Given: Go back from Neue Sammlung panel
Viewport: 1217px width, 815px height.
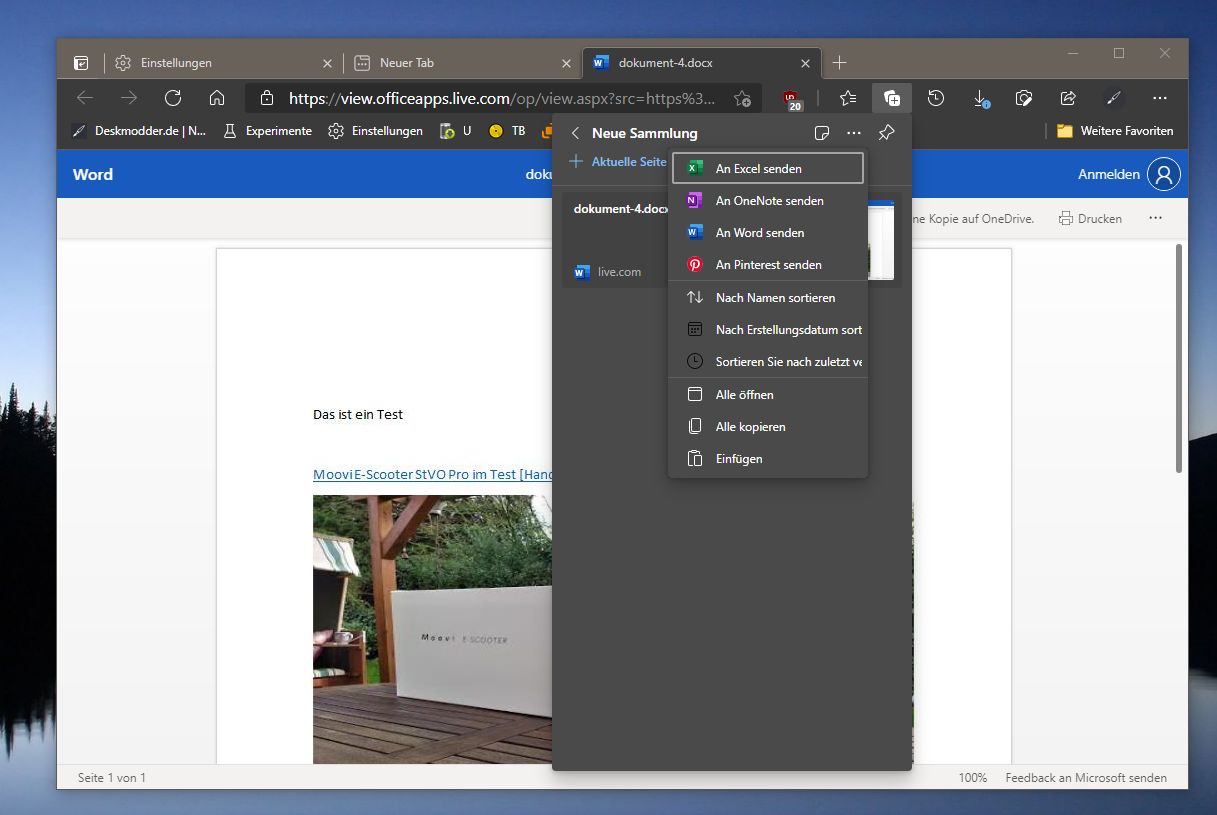Looking at the screenshot, I should tap(575, 133).
